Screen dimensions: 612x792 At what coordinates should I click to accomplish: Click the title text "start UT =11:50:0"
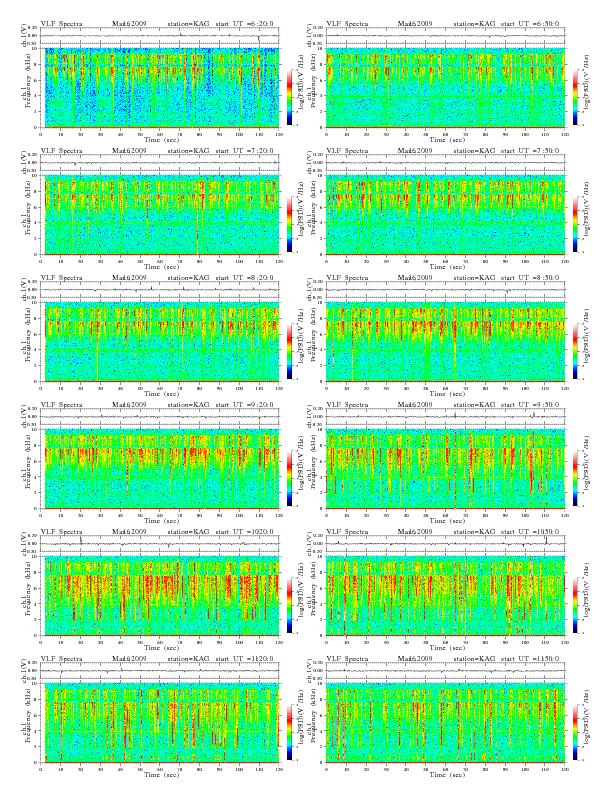[530, 659]
